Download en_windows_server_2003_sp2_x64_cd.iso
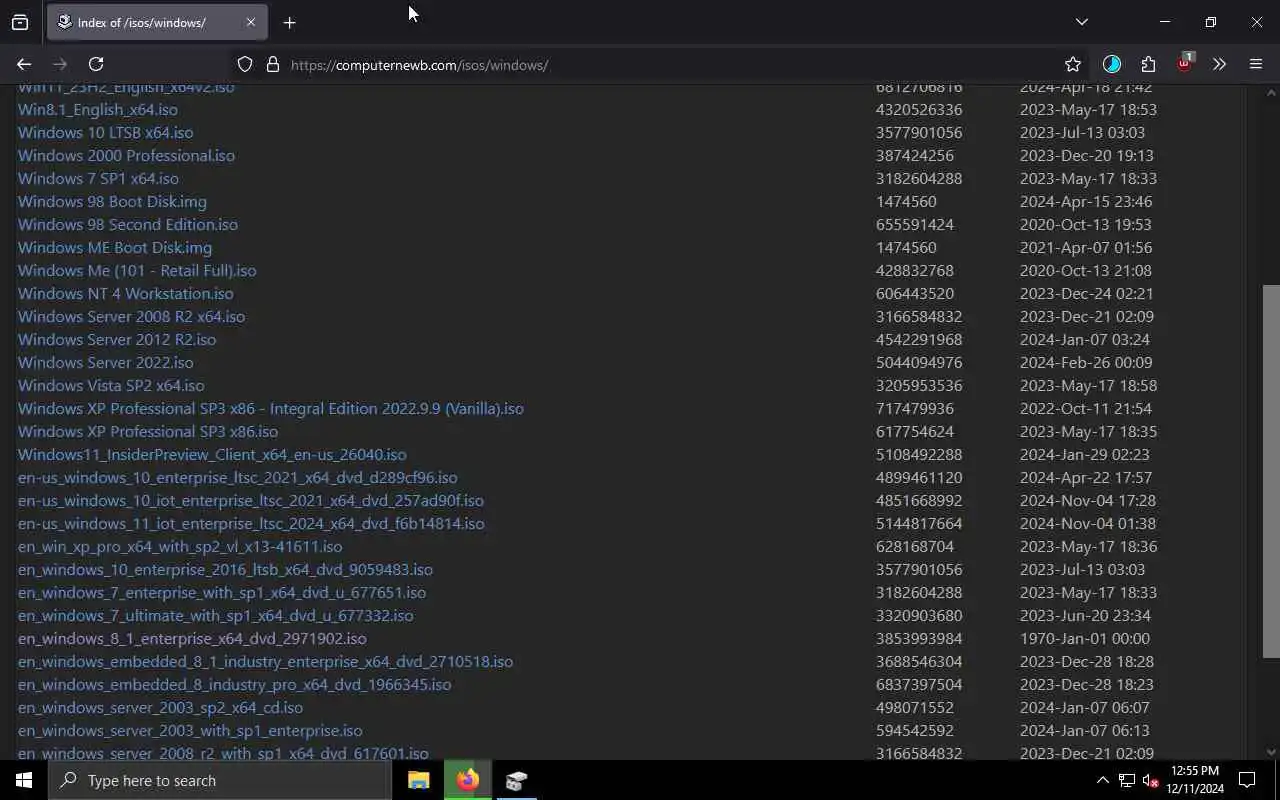1280x800 pixels. (160, 707)
